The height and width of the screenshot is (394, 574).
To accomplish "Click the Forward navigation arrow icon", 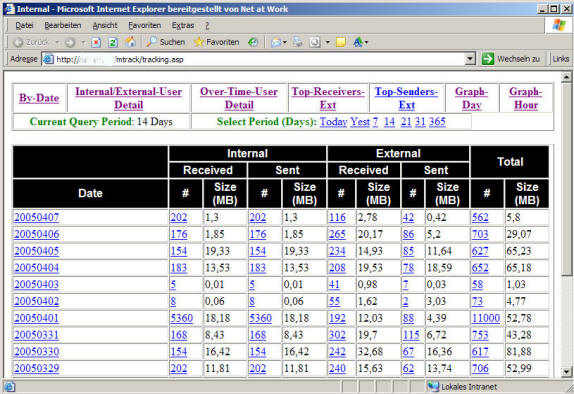I will coord(70,42).
